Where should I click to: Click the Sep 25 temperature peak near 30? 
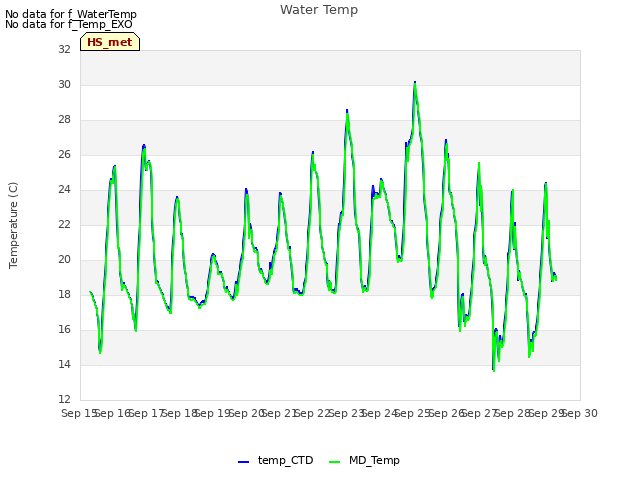415,83
